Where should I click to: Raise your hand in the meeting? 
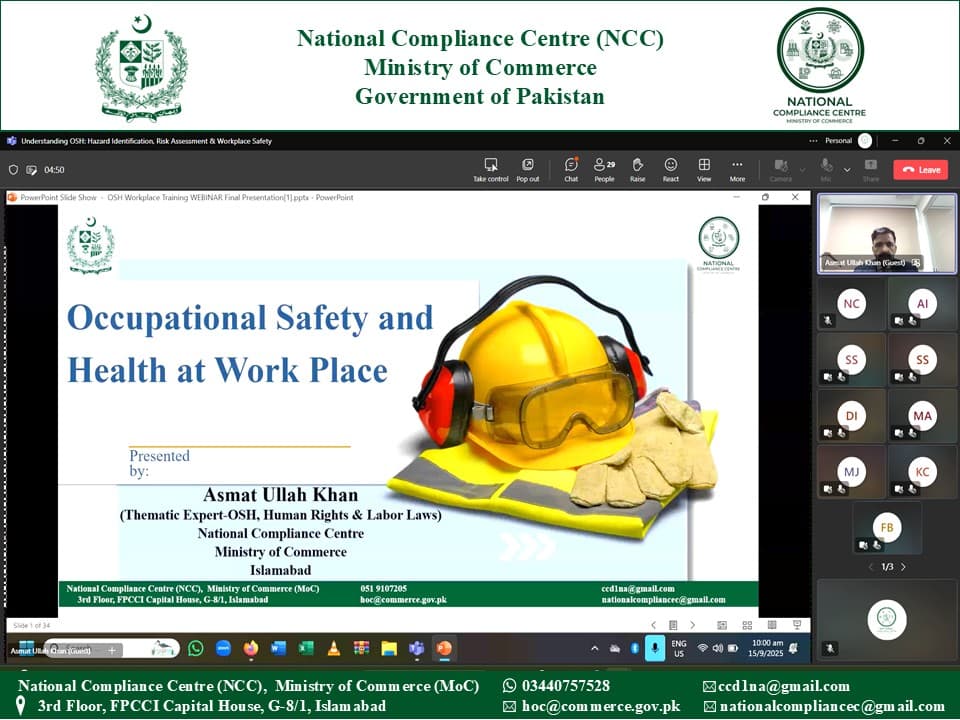(636, 168)
